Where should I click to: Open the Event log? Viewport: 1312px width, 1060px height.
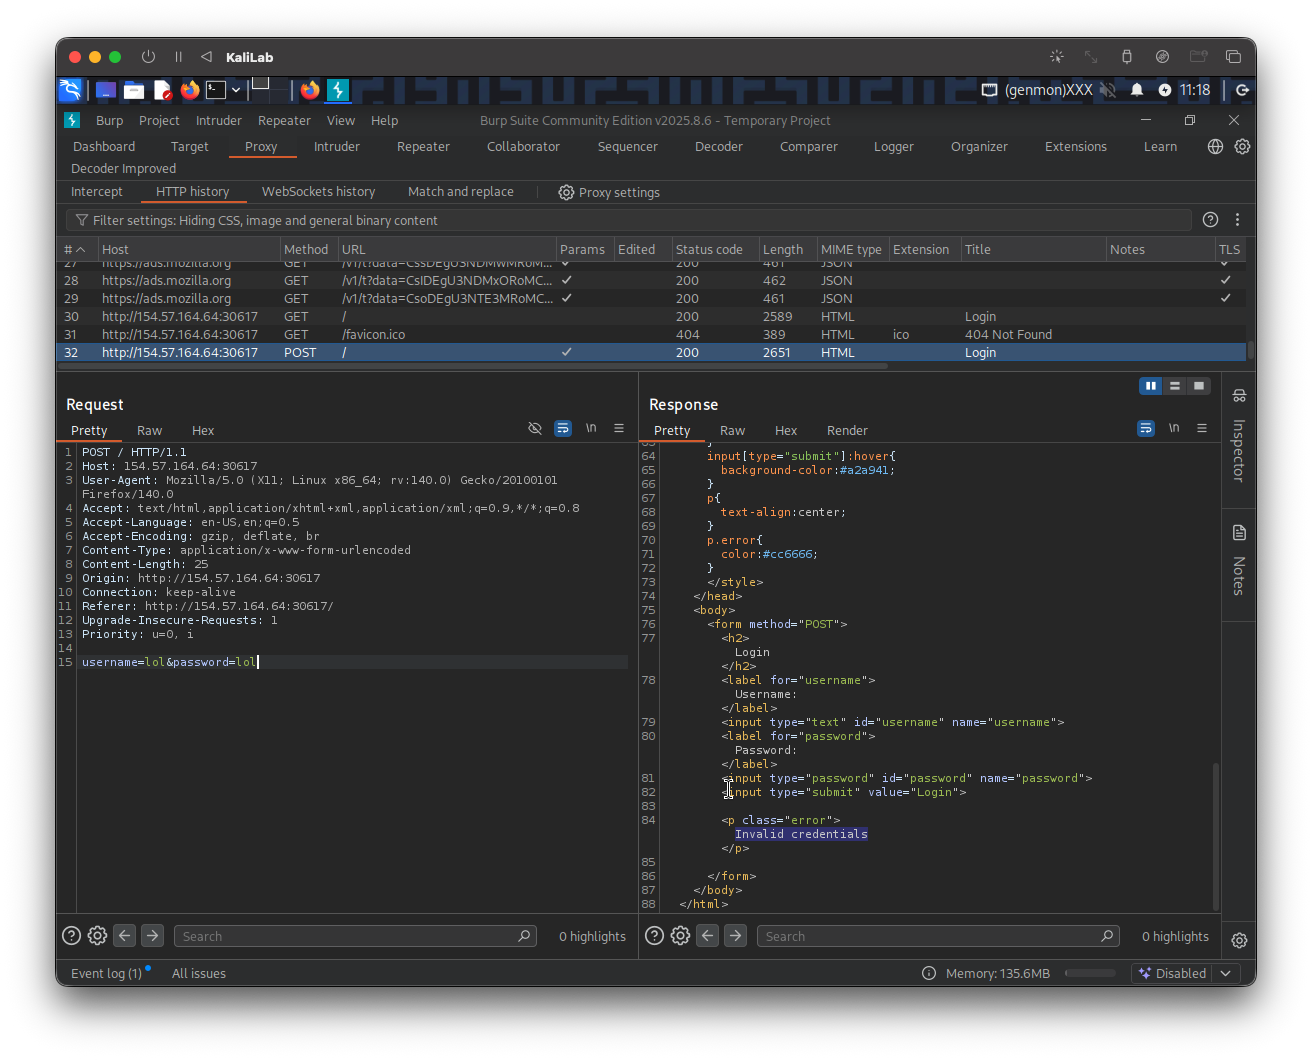[x=106, y=973]
